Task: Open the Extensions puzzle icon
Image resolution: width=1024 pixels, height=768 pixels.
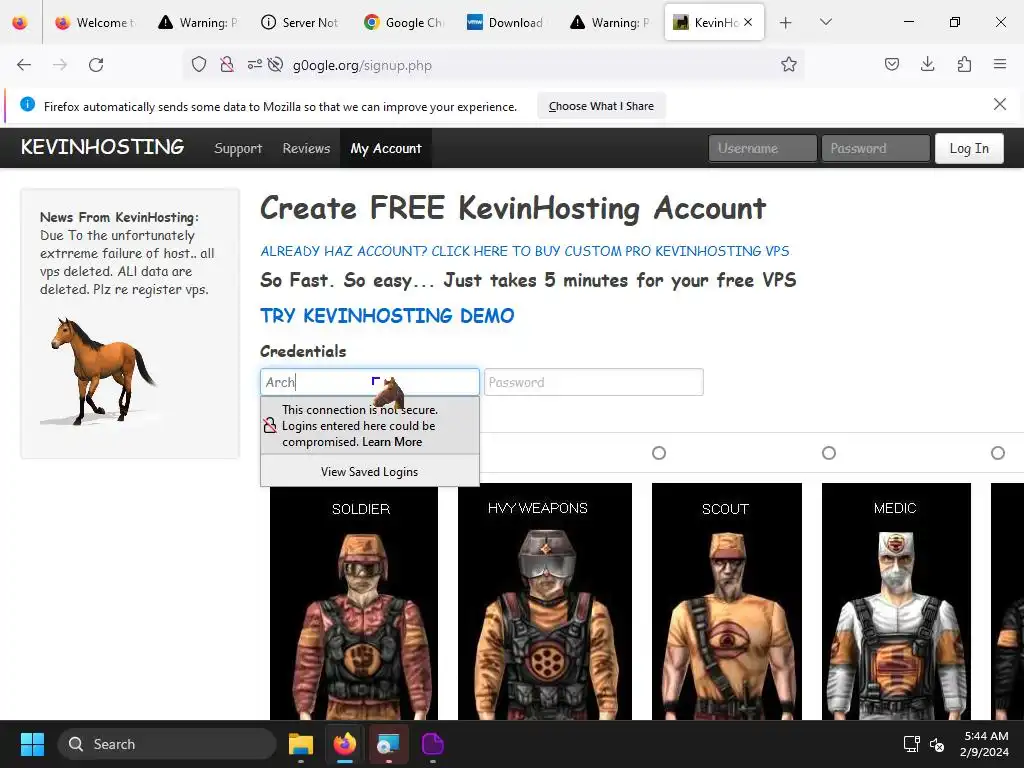Action: click(964, 64)
